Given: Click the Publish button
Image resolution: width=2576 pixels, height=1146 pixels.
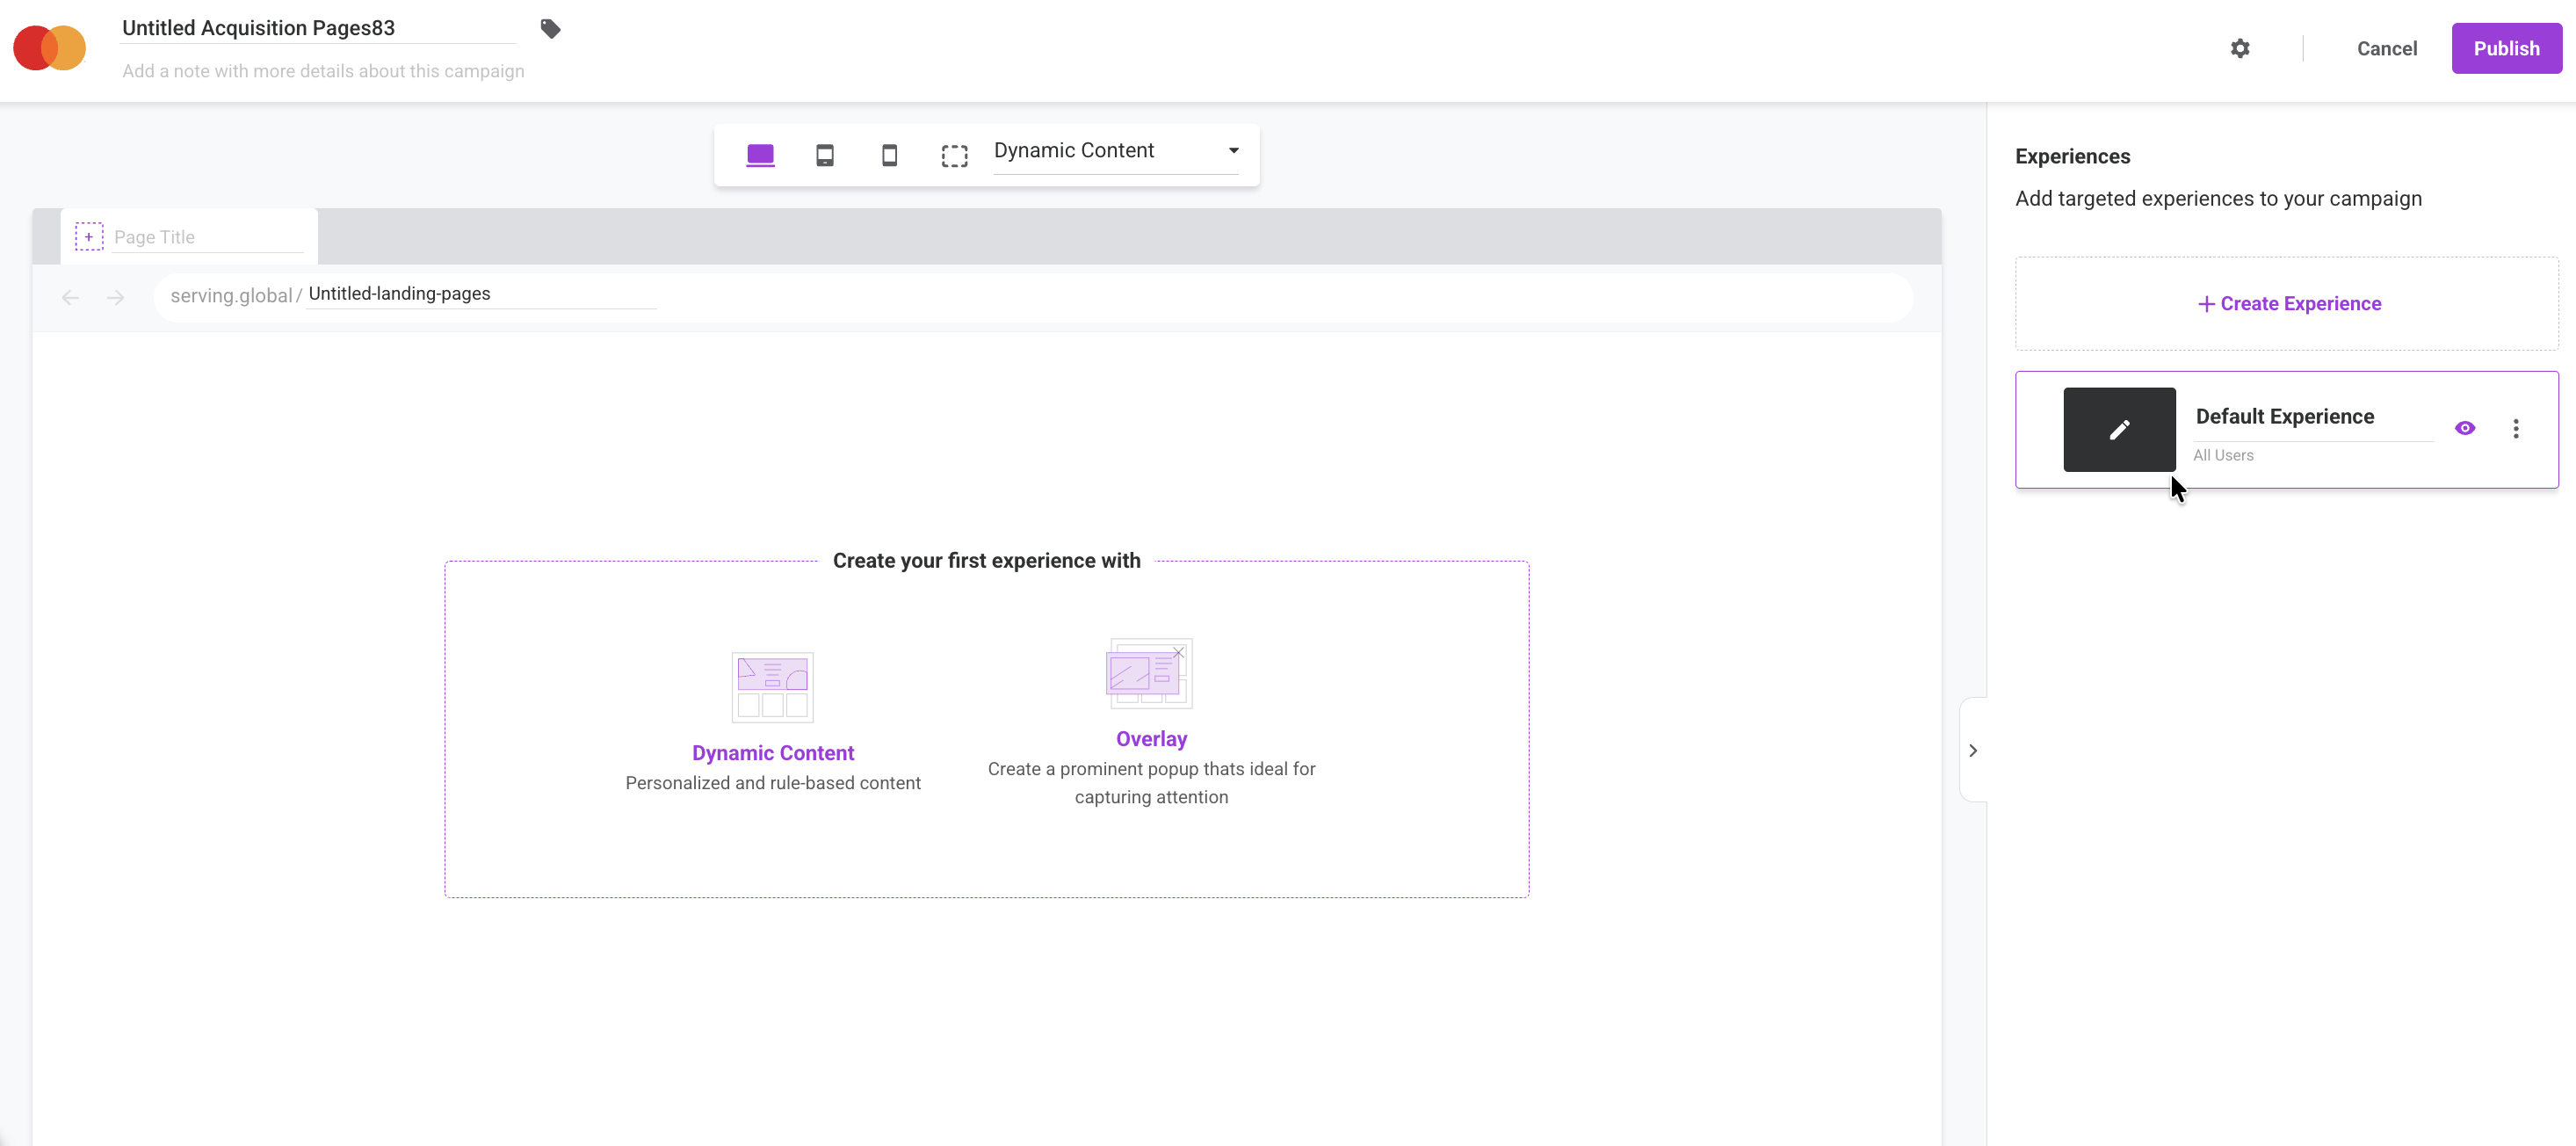Looking at the screenshot, I should tap(2506, 48).
